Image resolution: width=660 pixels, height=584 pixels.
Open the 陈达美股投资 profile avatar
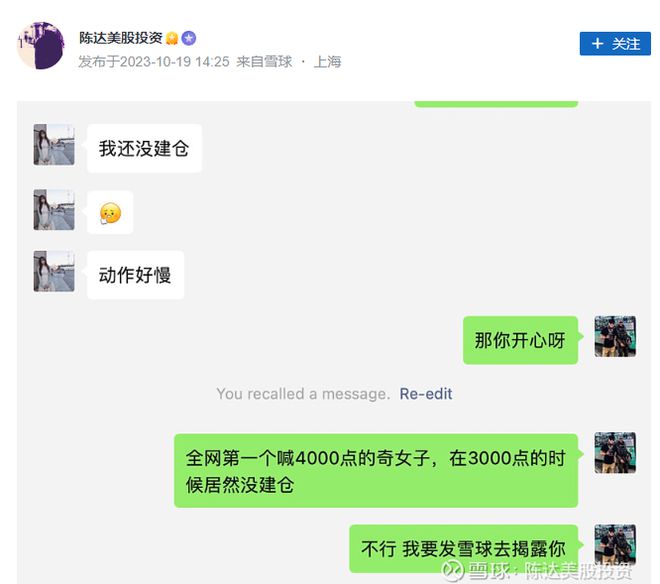click(x=41, y=45)
